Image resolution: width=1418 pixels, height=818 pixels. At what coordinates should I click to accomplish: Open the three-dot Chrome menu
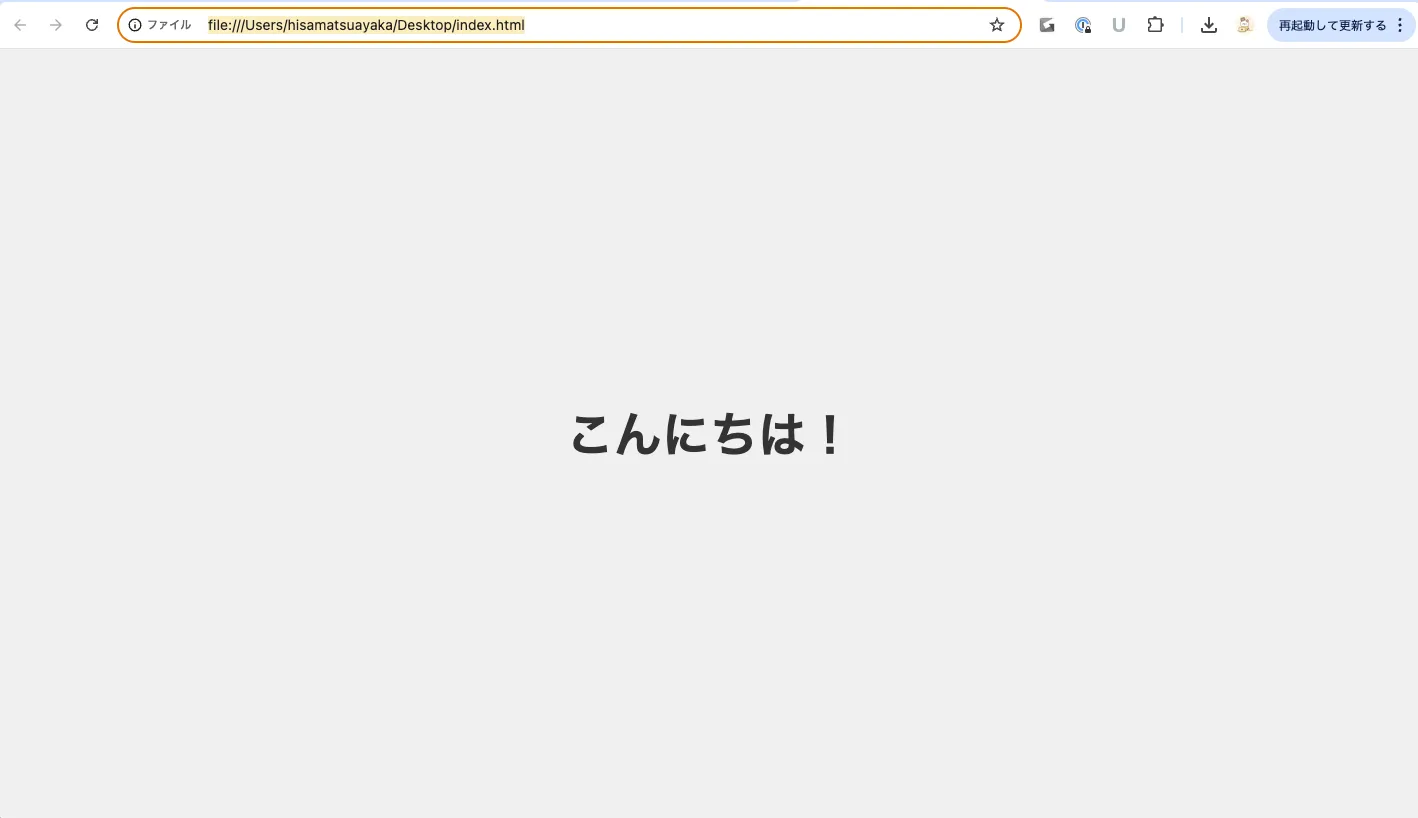click(1400, 25)
